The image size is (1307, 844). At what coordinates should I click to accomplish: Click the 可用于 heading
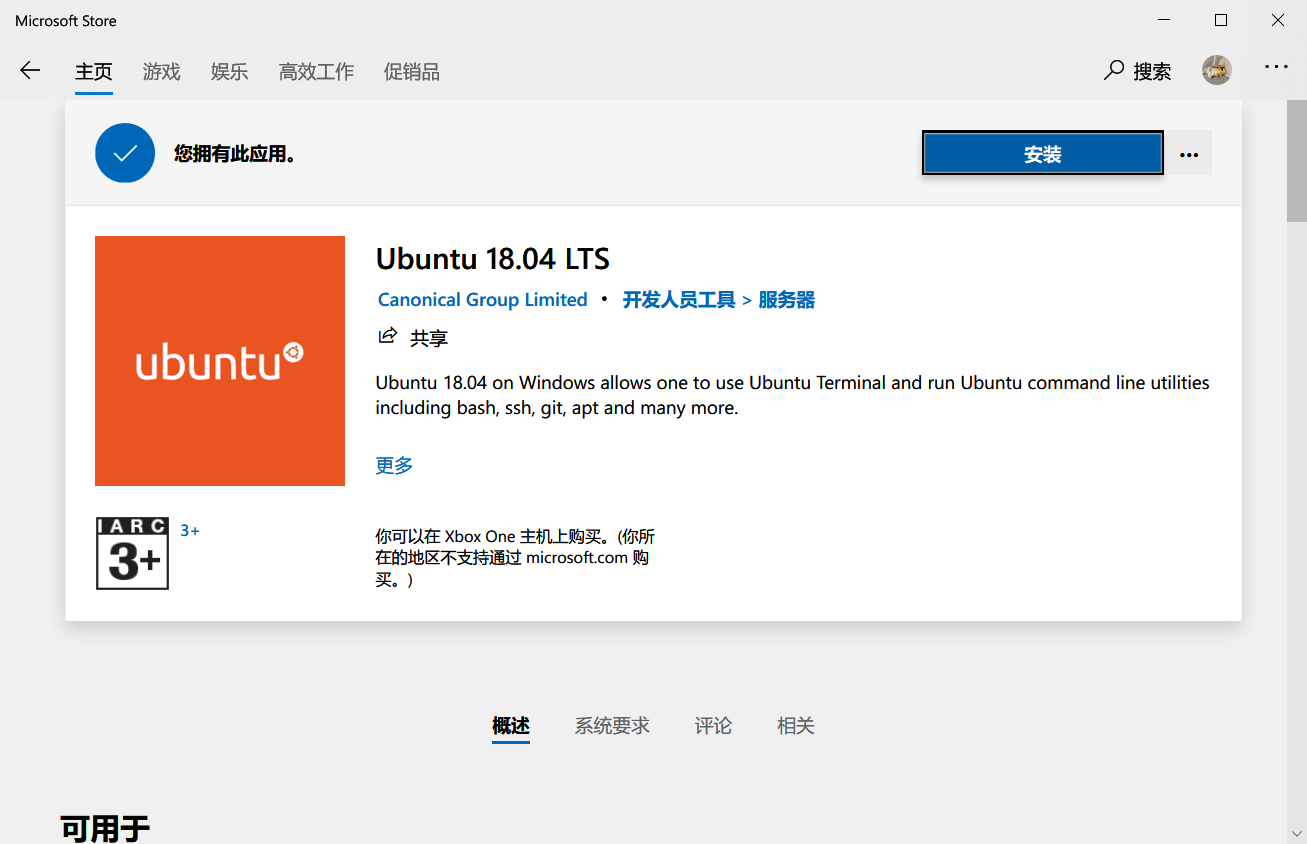[105, 829]
